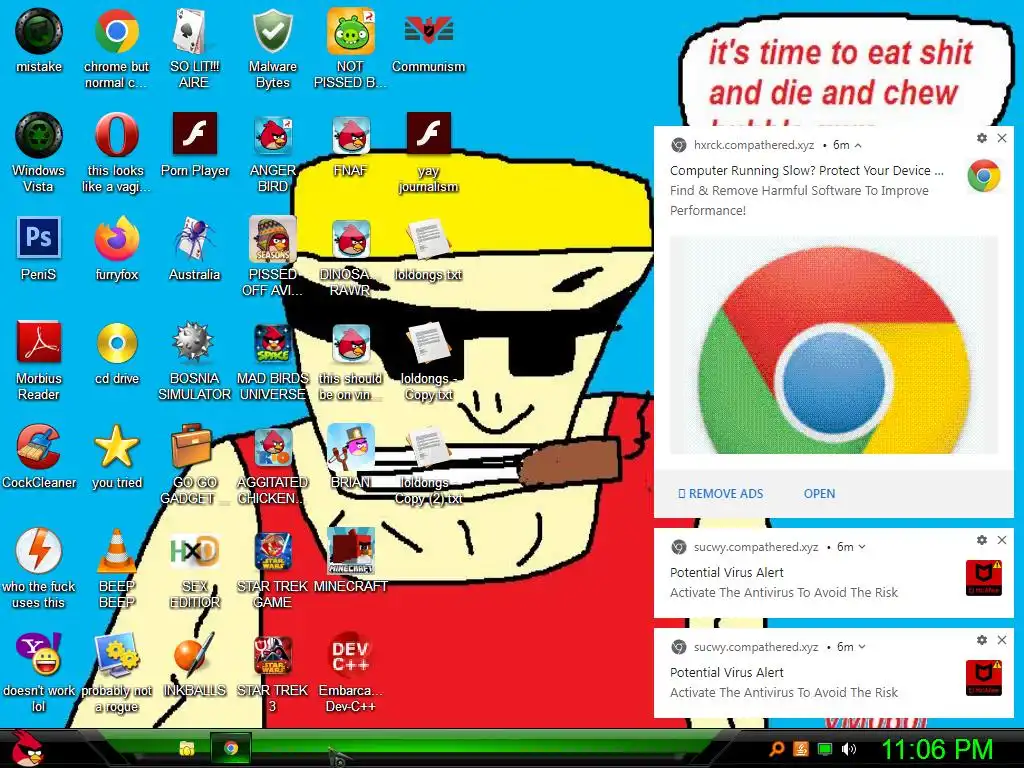This screenshot has width=1024, height=768.
Task: Select the 'you tried' star icon
Action: tap(116, 446)
